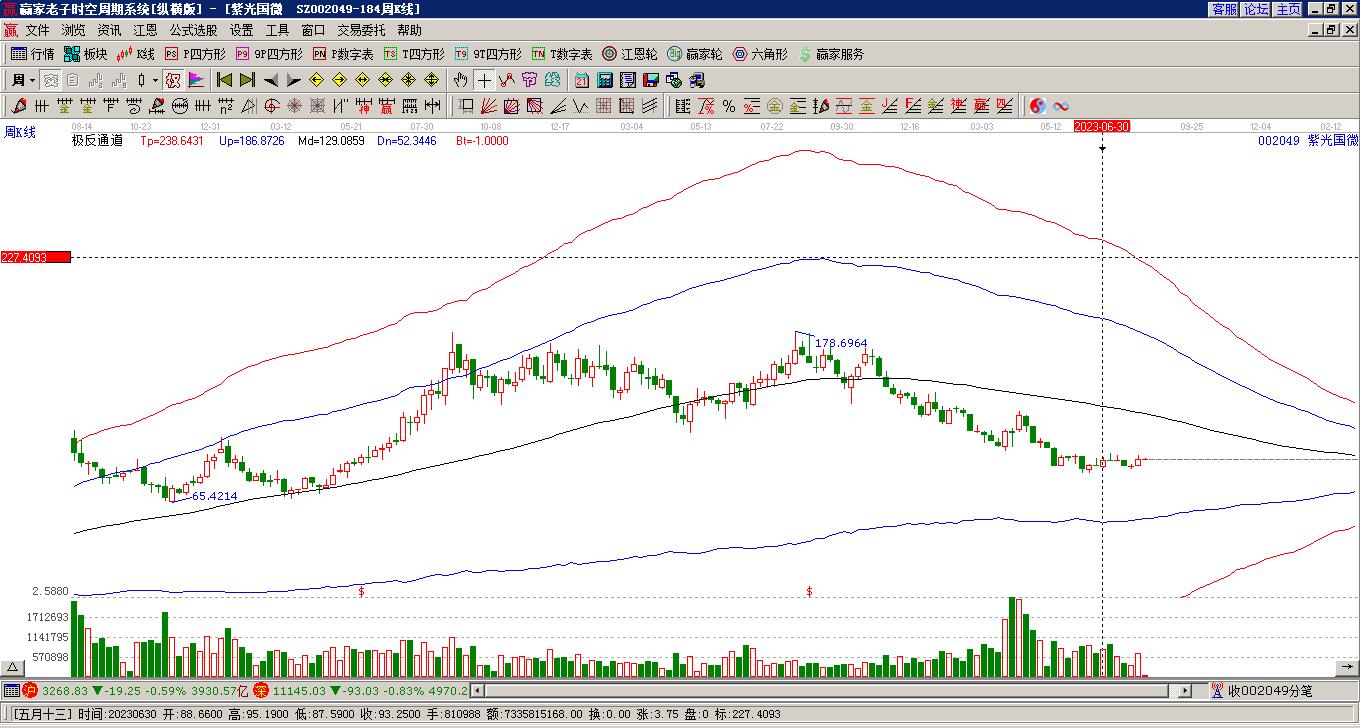Screen dimensions: 1360x728
Task: Switch to the K线 candlestick chart
Action: [136, 54]
